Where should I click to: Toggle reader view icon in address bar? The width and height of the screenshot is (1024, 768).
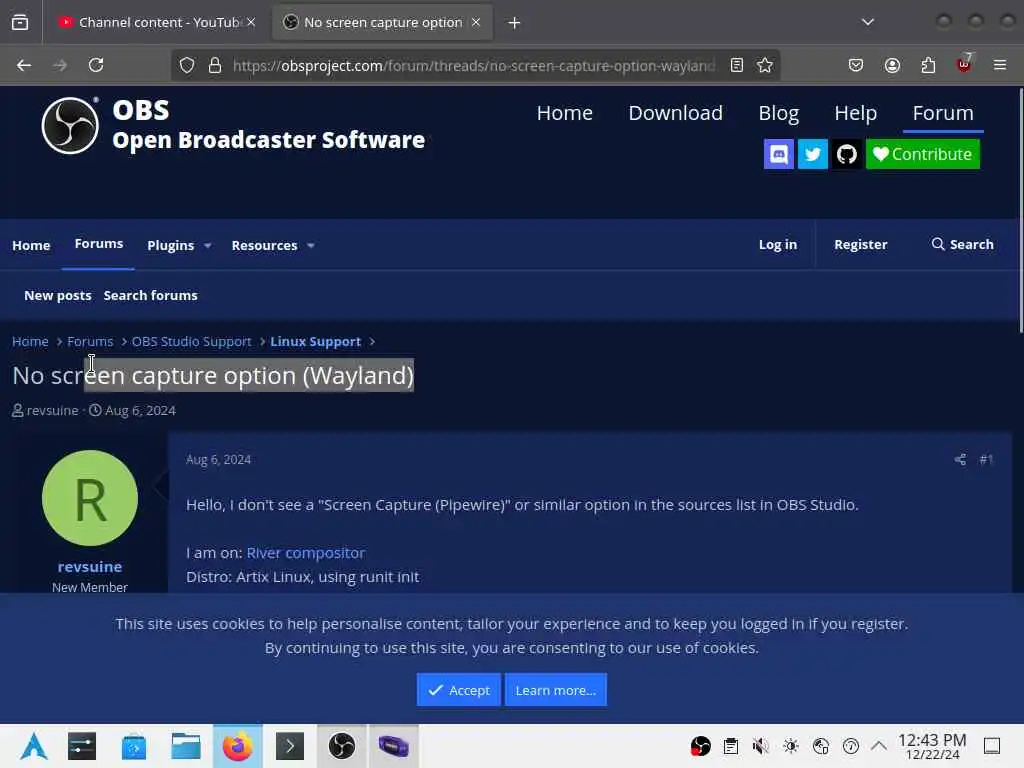click(x=737, y=65)
